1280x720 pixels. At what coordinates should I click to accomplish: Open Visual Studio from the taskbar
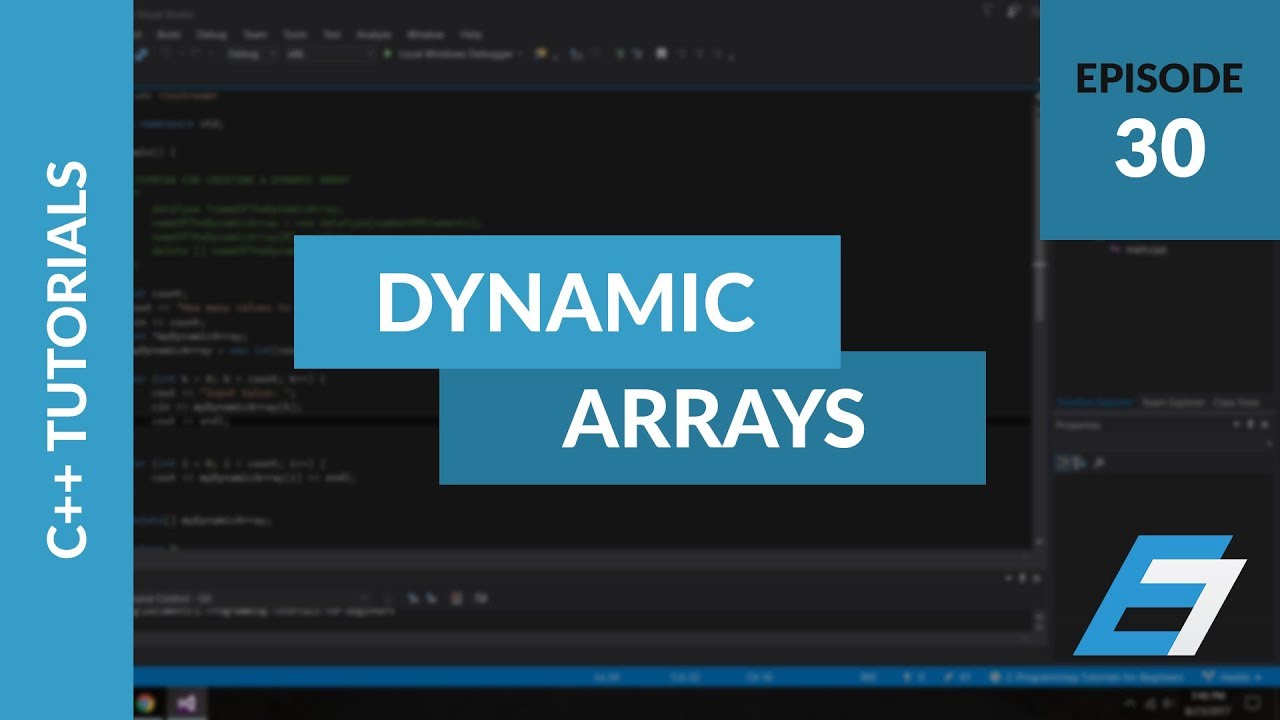coord(186,703)
